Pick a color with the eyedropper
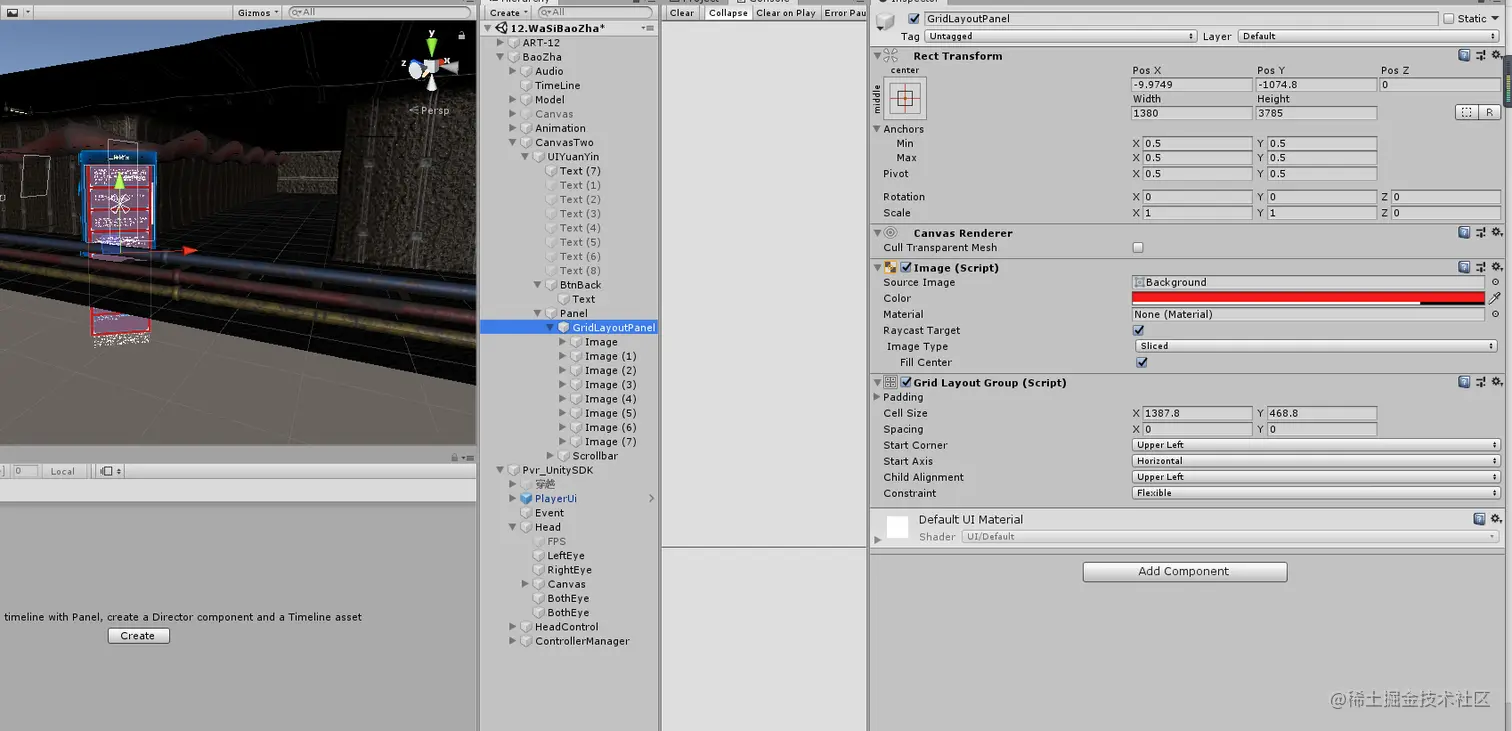 [1495, 298]
